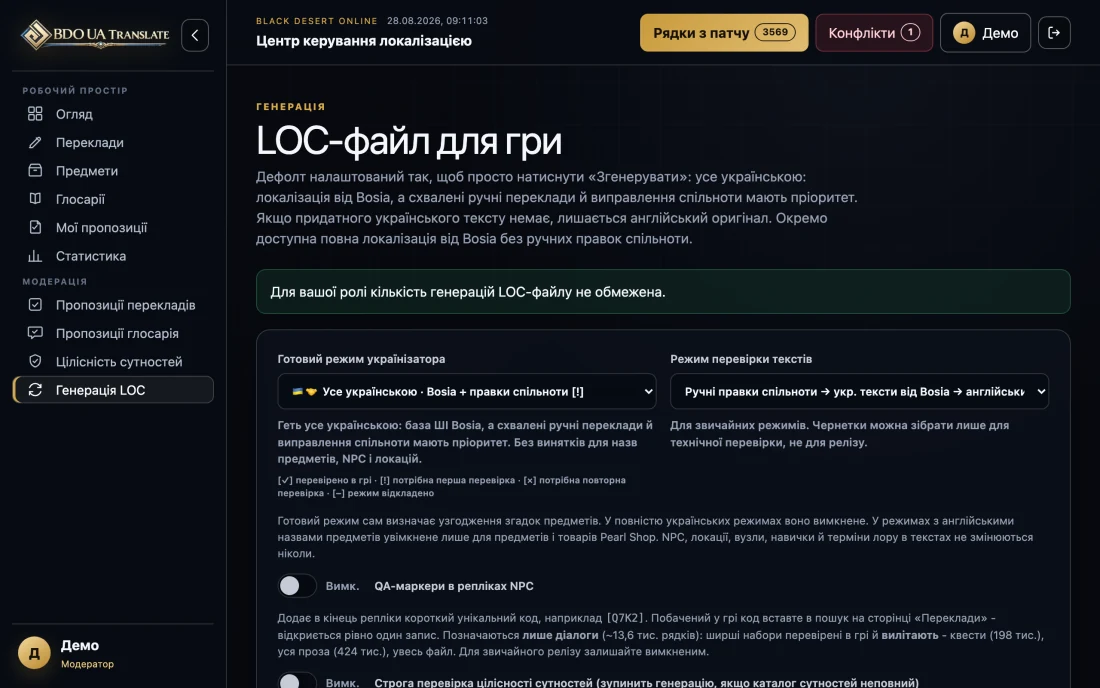Open Мої пропозиції

click(x=113, y=227)
